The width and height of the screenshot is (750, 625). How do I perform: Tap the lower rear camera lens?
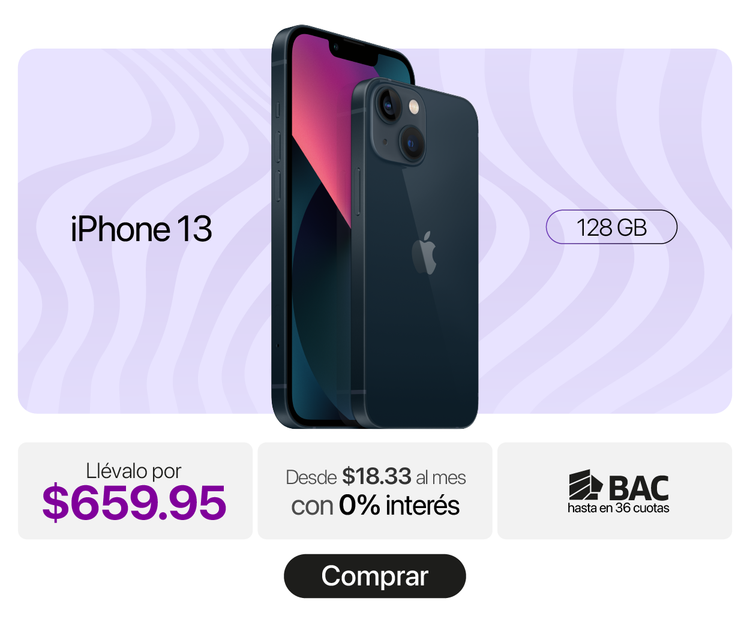click(x=412, y=141)
